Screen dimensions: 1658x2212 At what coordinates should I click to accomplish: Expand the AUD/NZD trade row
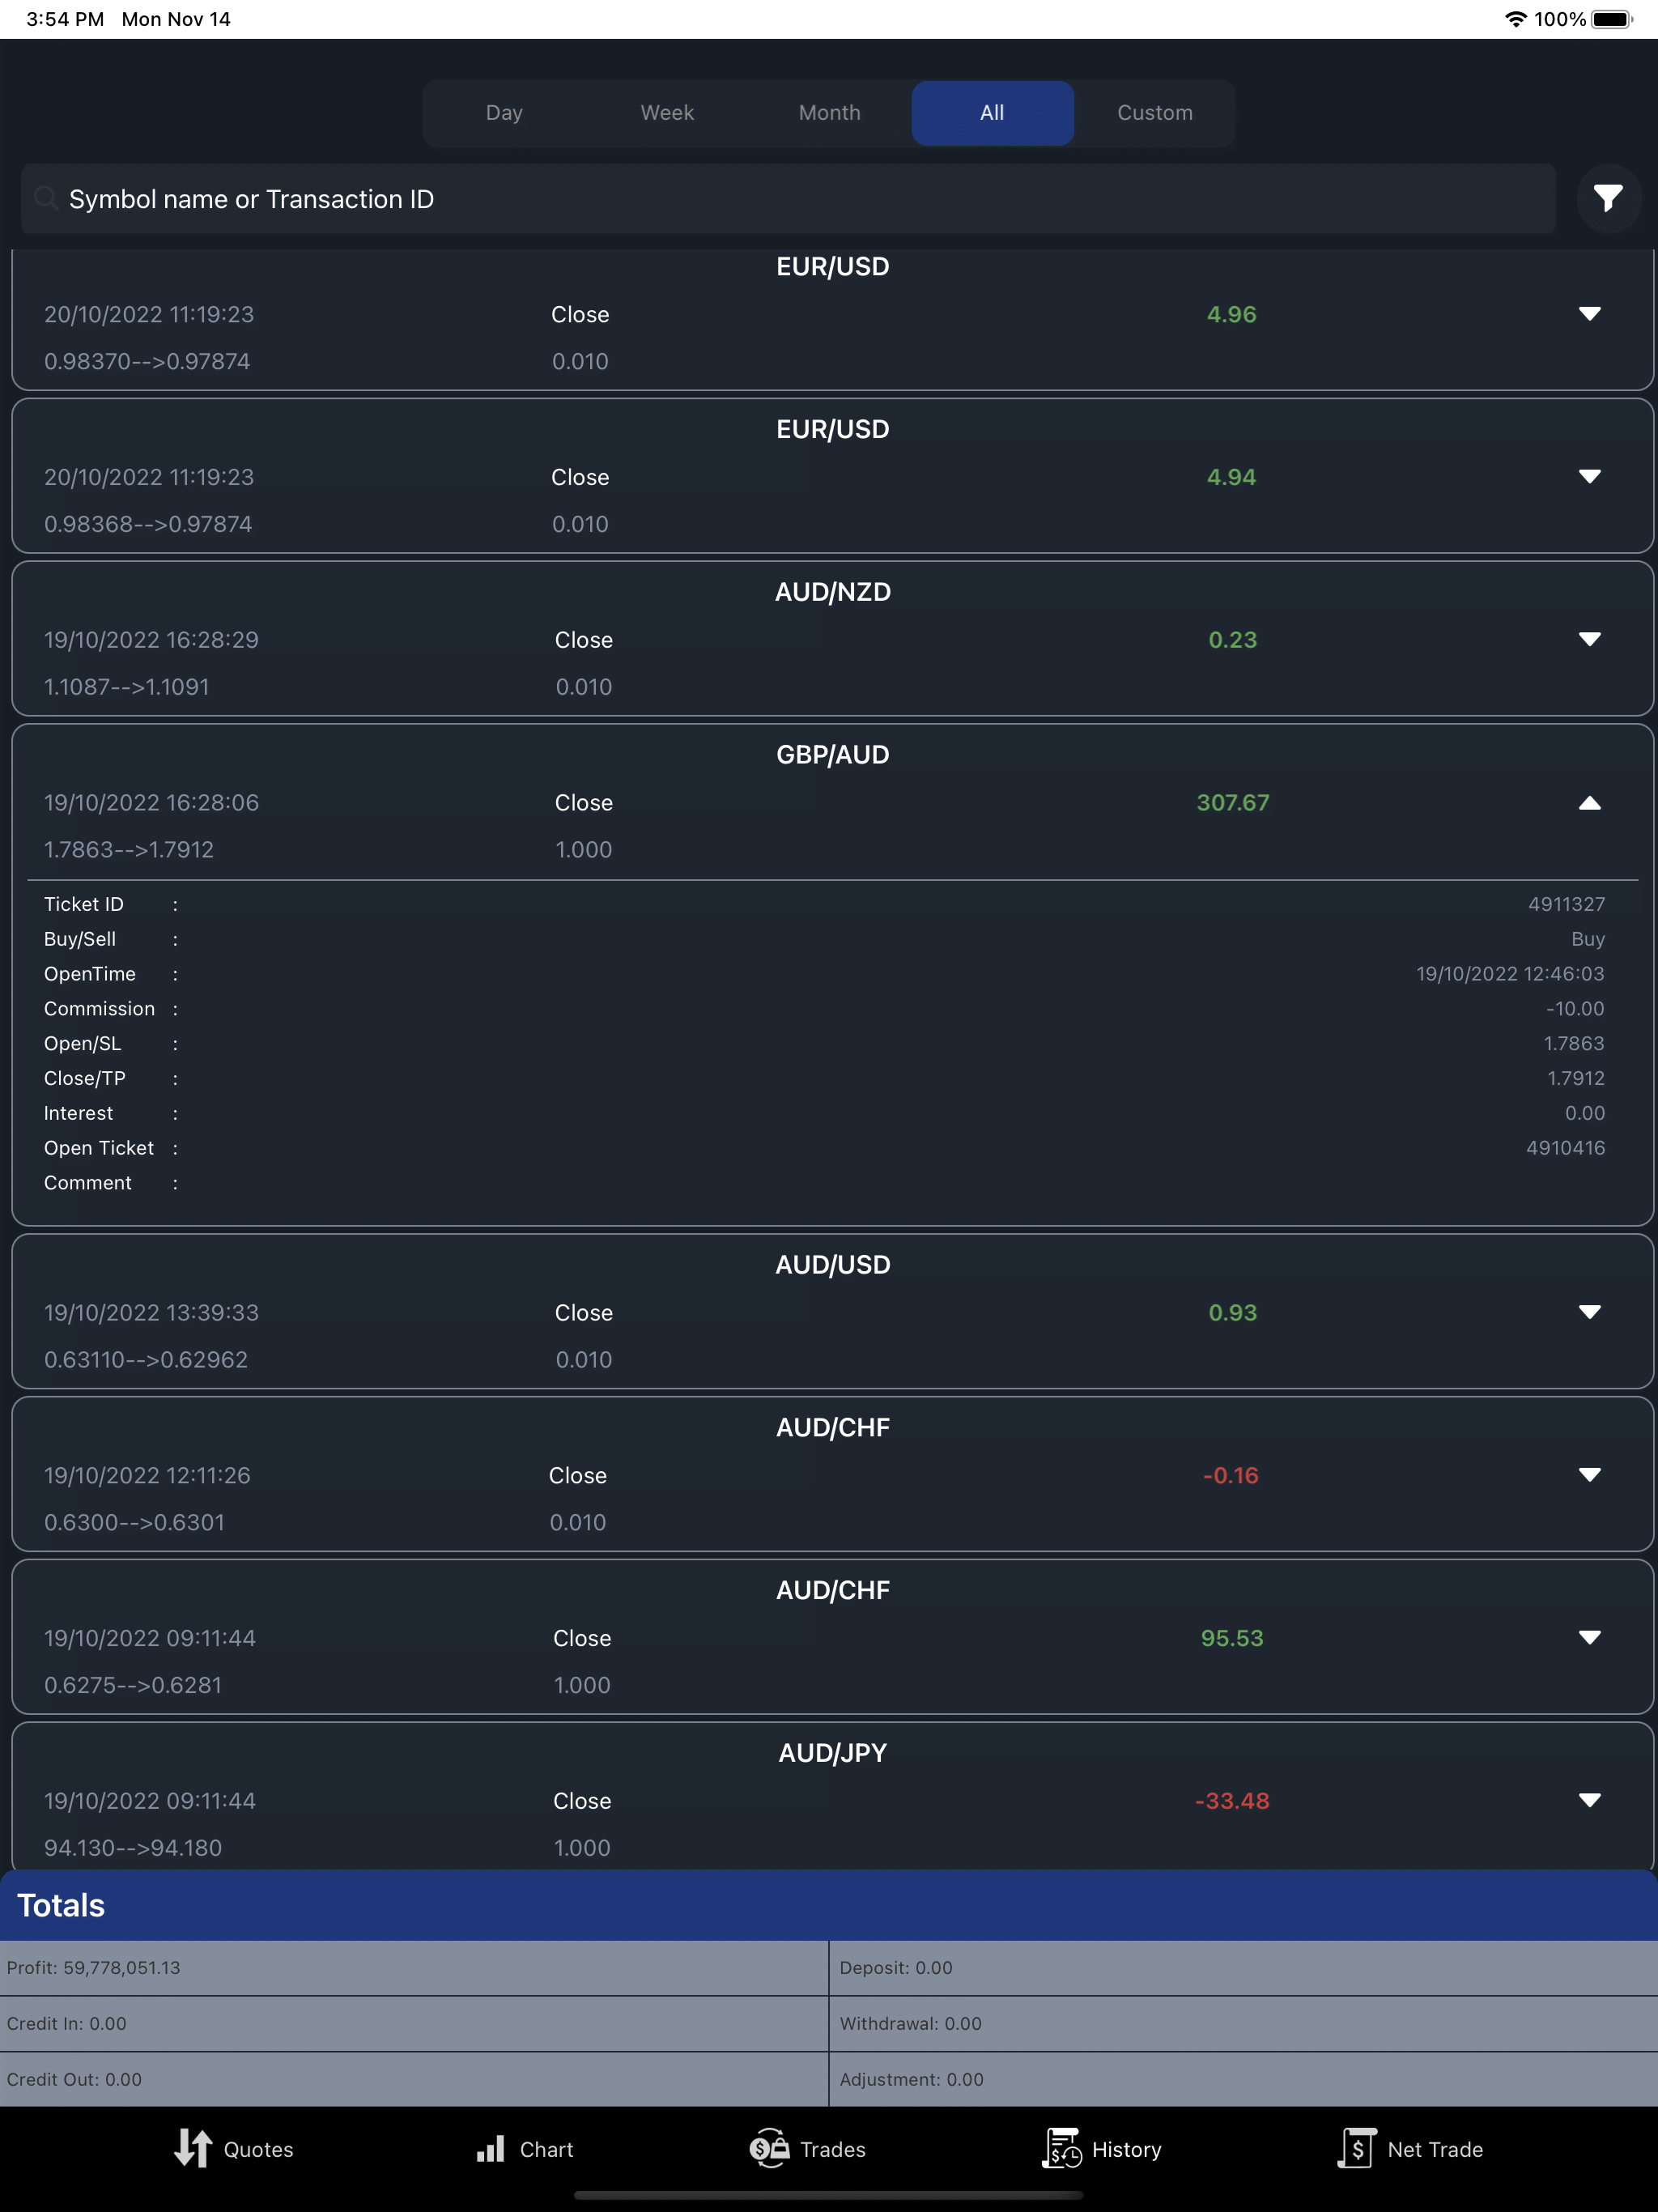pos(1589,640)
